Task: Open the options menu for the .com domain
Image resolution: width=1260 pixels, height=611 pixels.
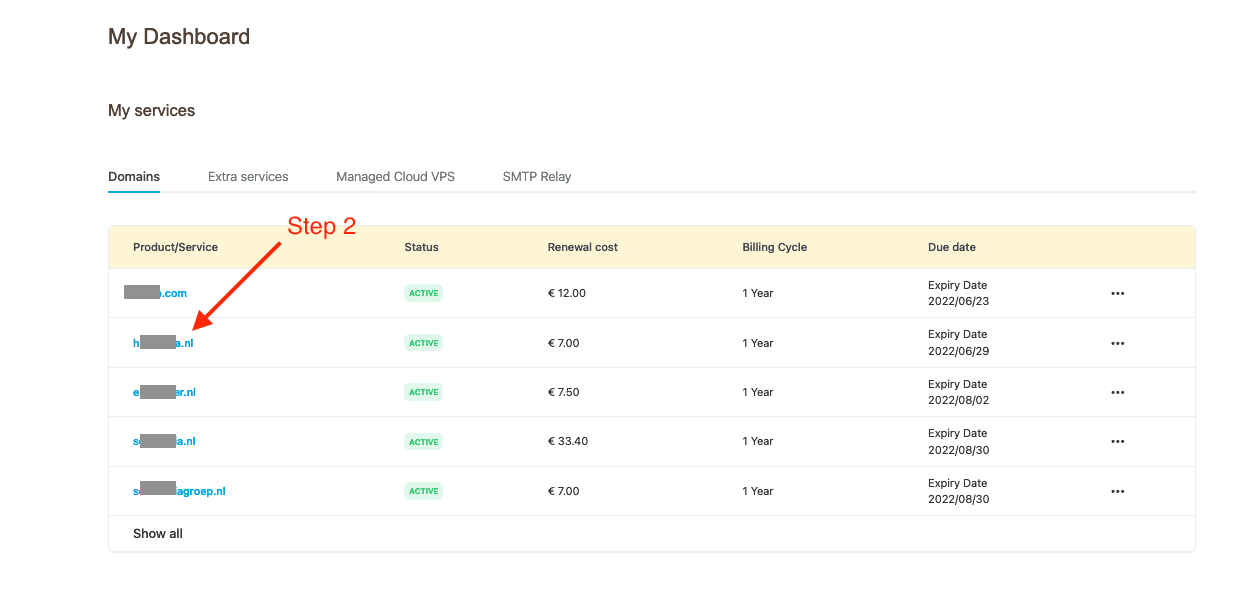Action: pyautogui.click(x=1117, y=293)
